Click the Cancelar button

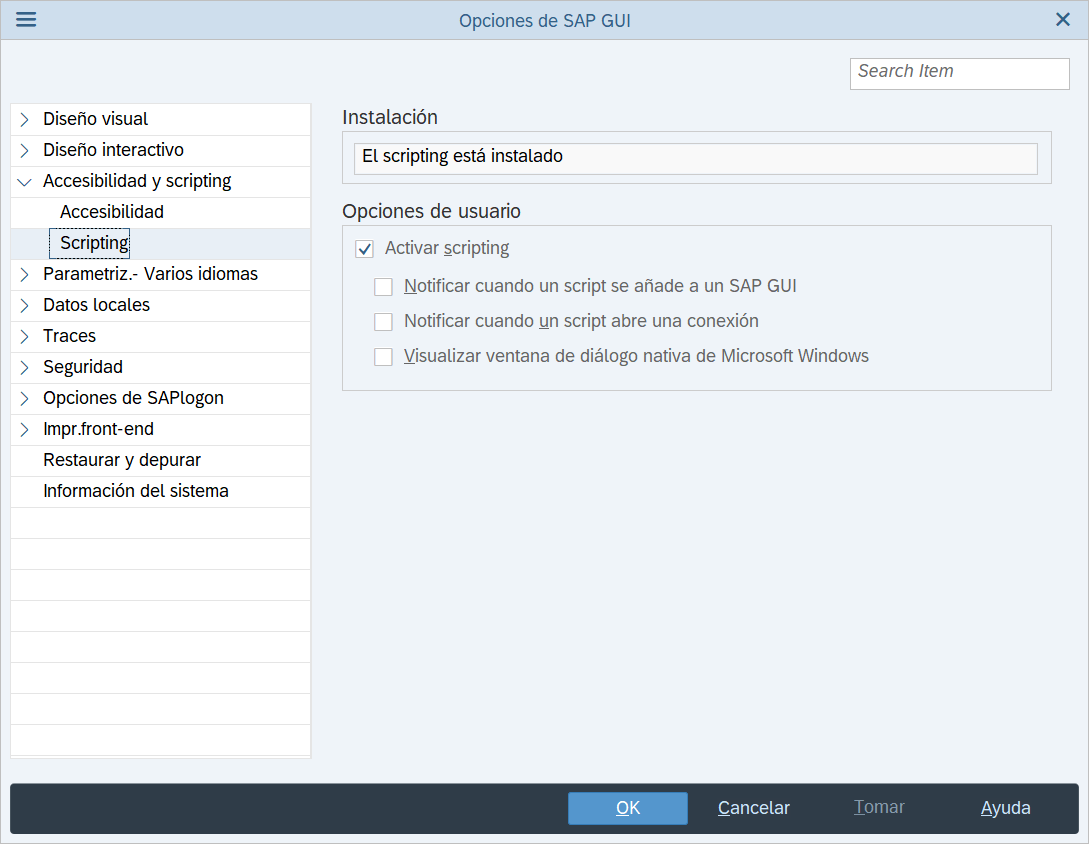tap(754, 808)
